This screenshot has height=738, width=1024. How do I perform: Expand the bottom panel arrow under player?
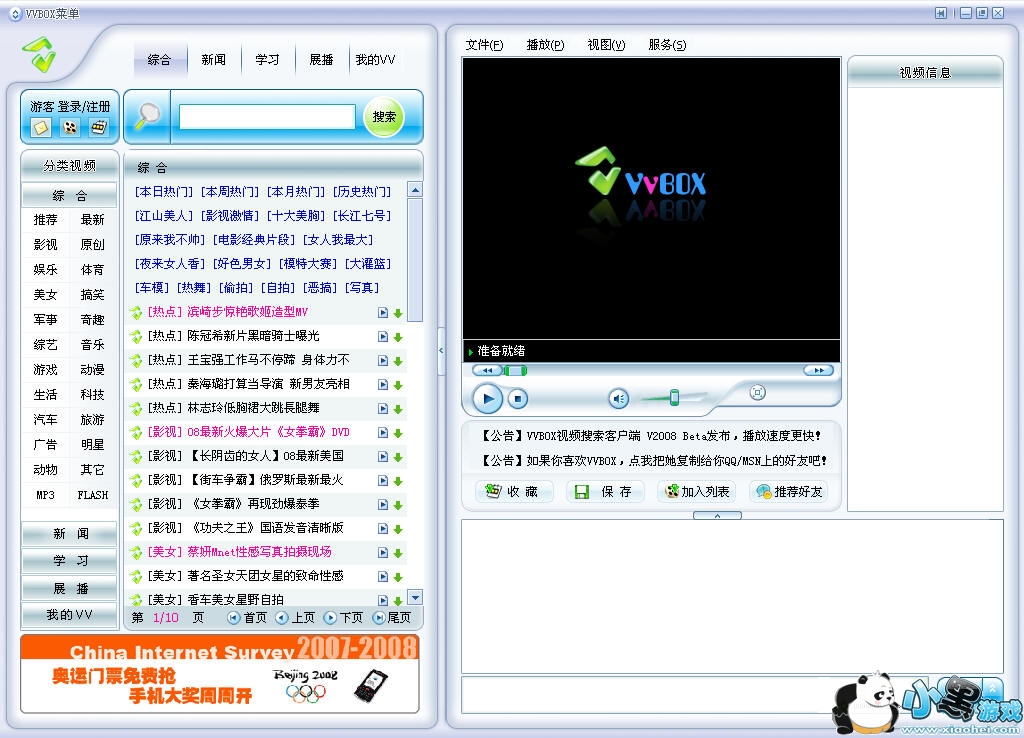click(x=717, y=515)
